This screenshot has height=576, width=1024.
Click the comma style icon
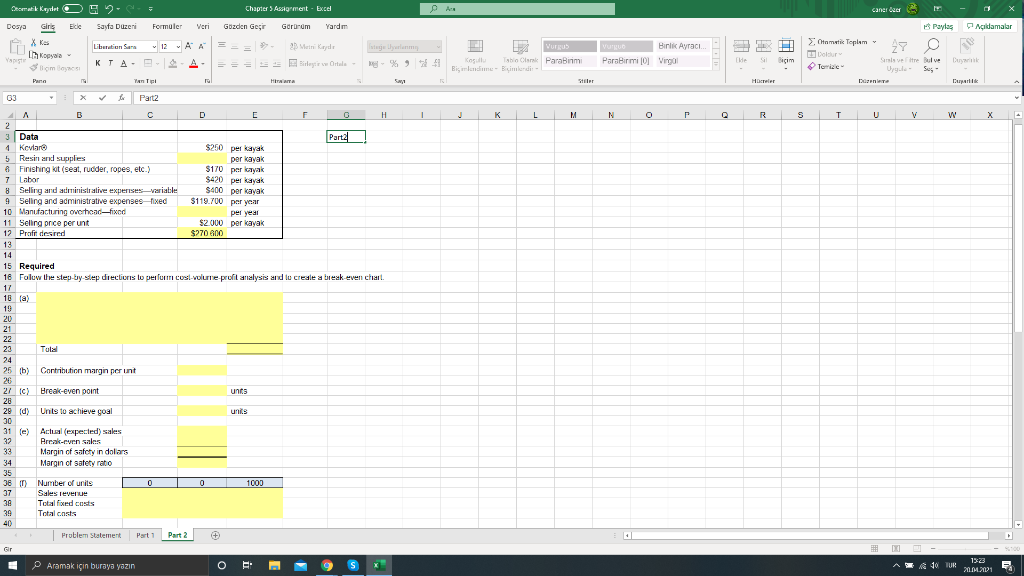(407, 64)
